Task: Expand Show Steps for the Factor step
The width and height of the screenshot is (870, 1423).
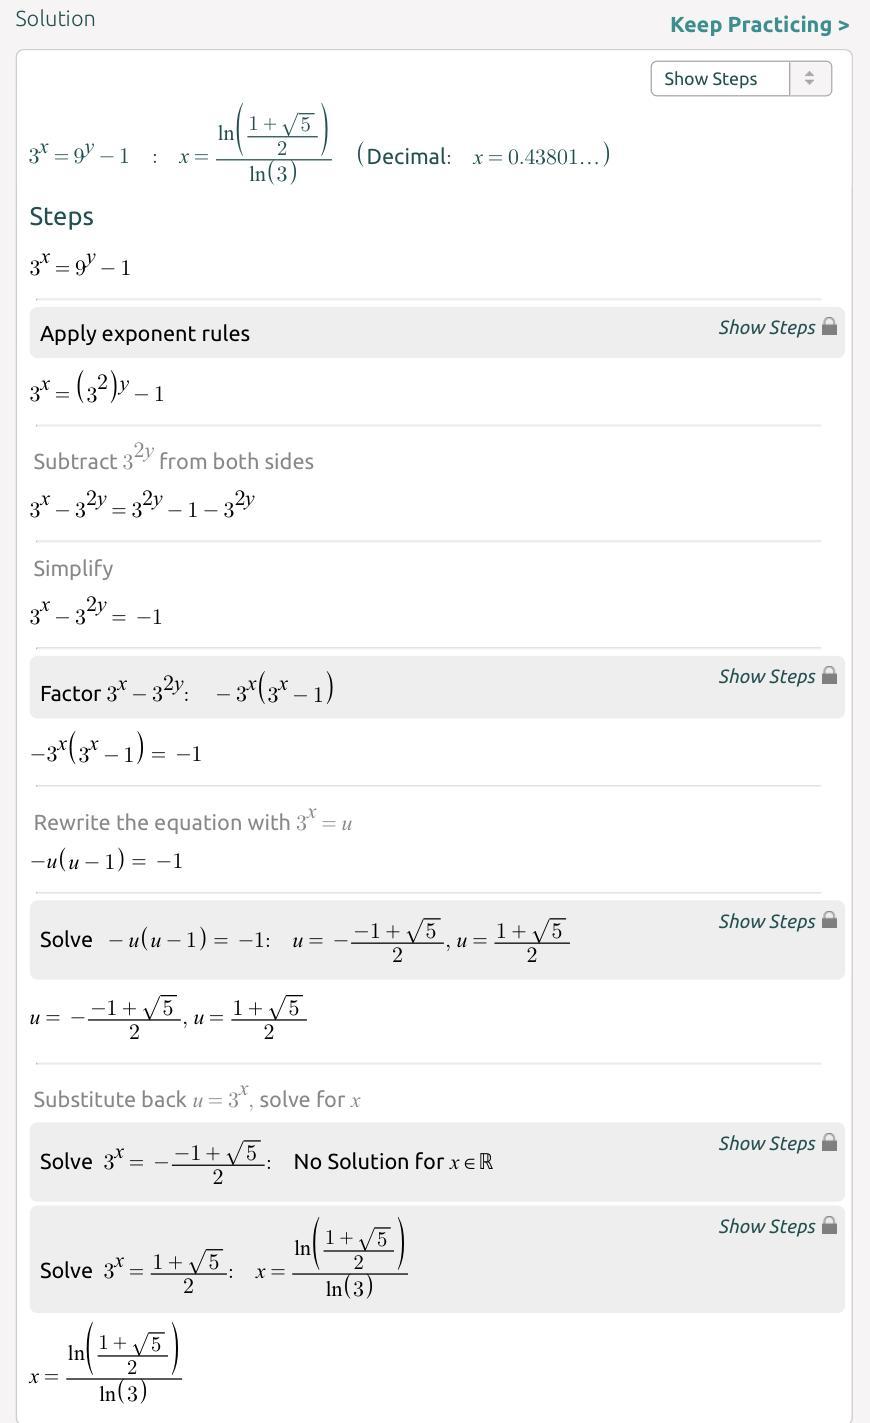Action: coord(766,676)
